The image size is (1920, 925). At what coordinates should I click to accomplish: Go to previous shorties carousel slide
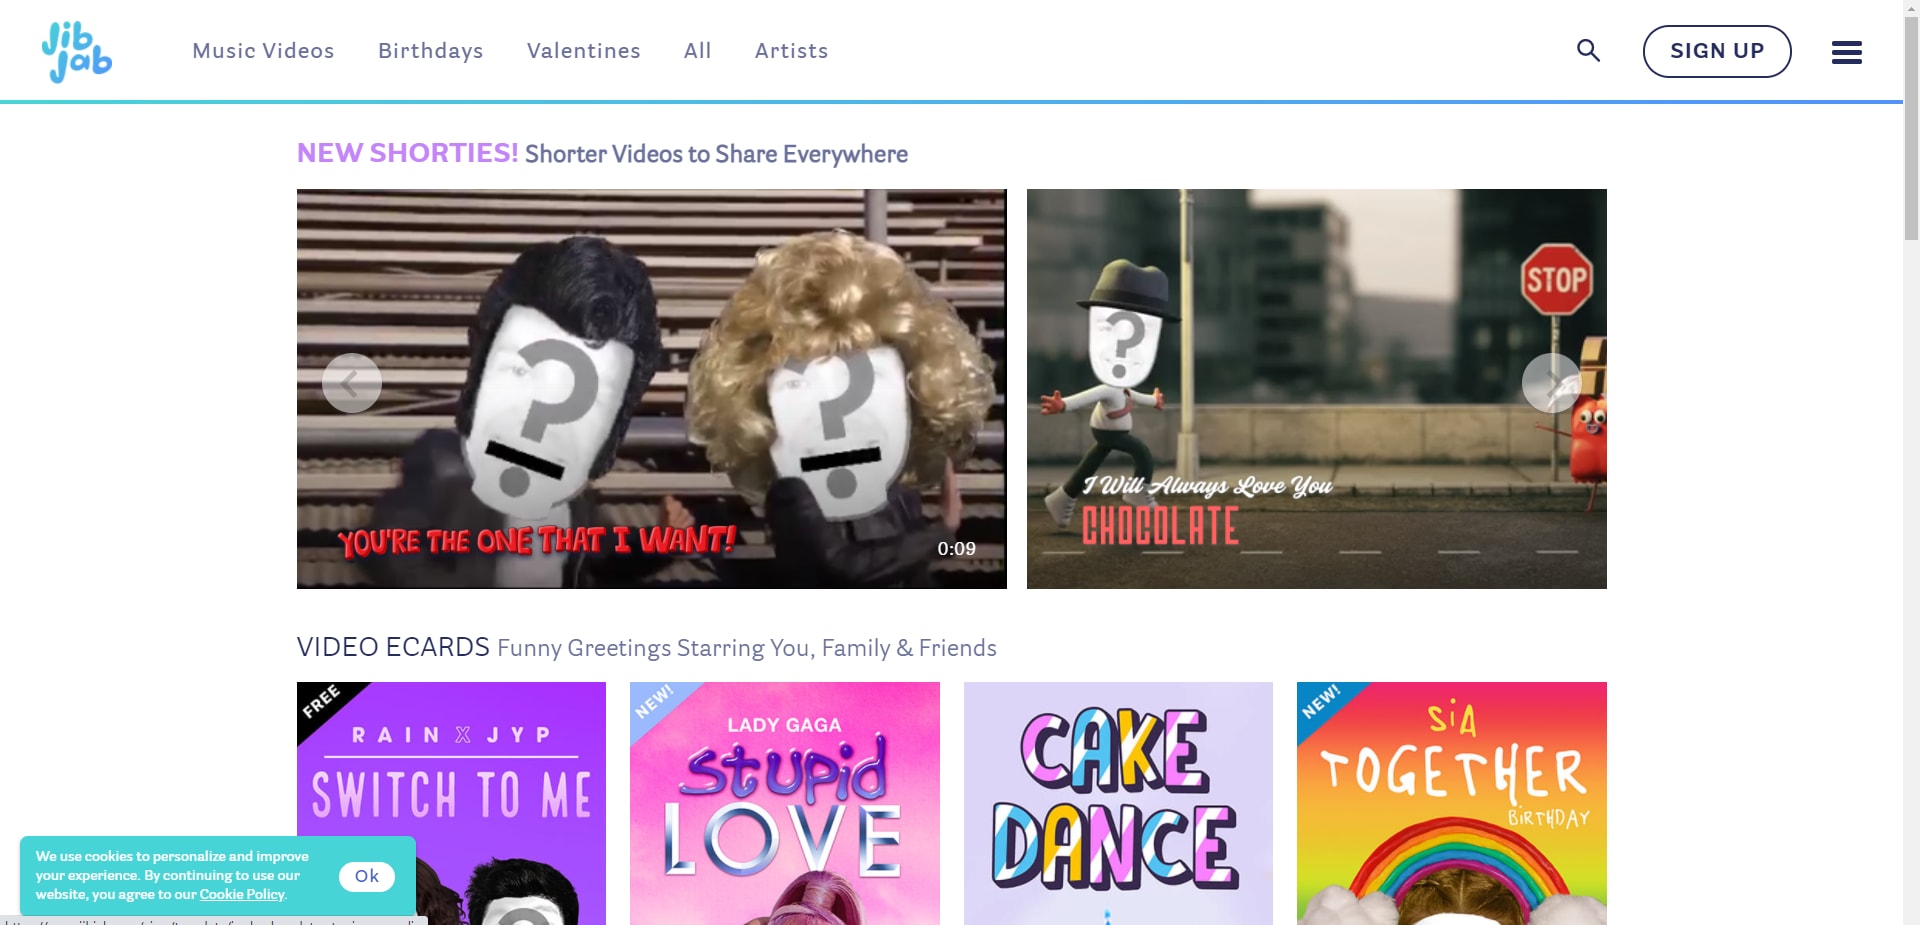[352, 383]
